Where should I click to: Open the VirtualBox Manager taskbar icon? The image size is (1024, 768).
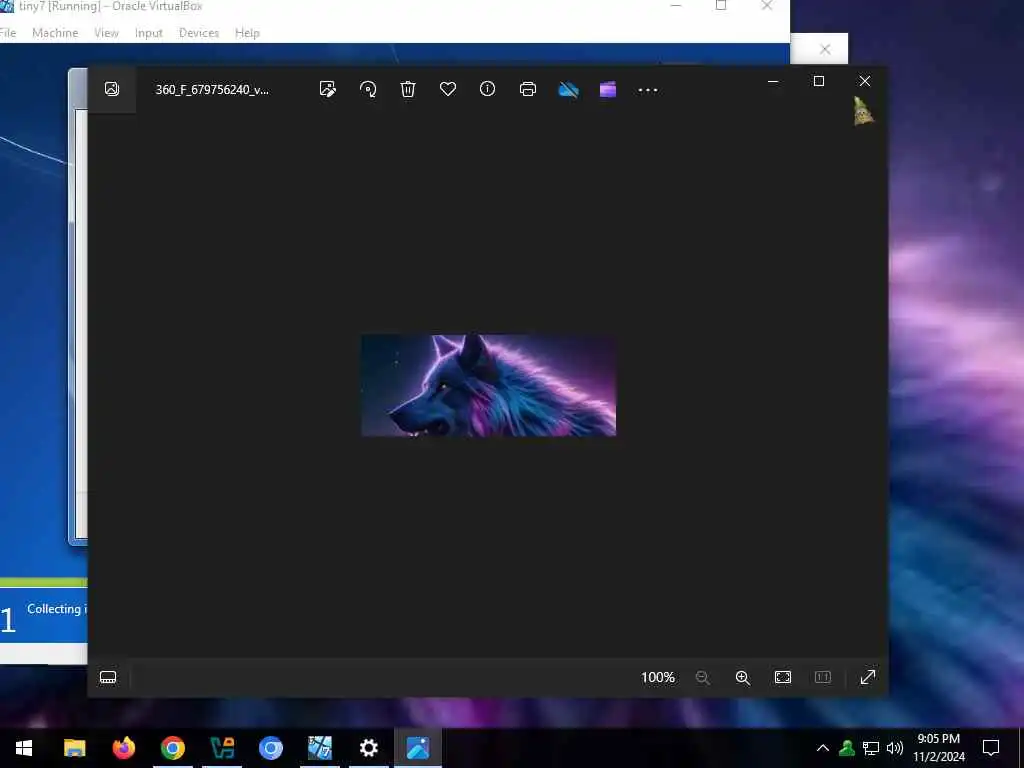coord(222,748)
